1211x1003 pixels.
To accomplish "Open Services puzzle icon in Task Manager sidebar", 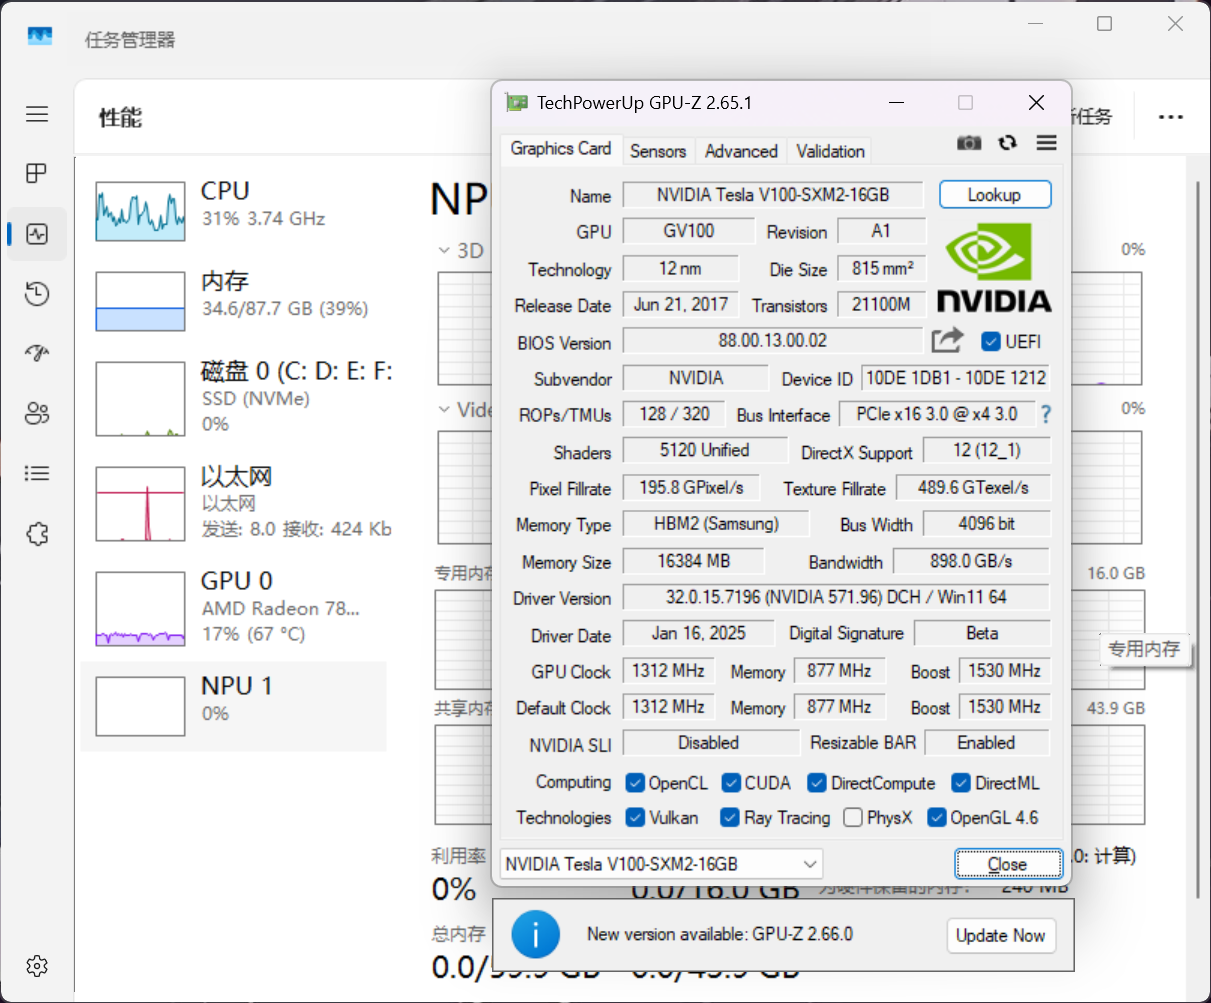I will [37, 534].
